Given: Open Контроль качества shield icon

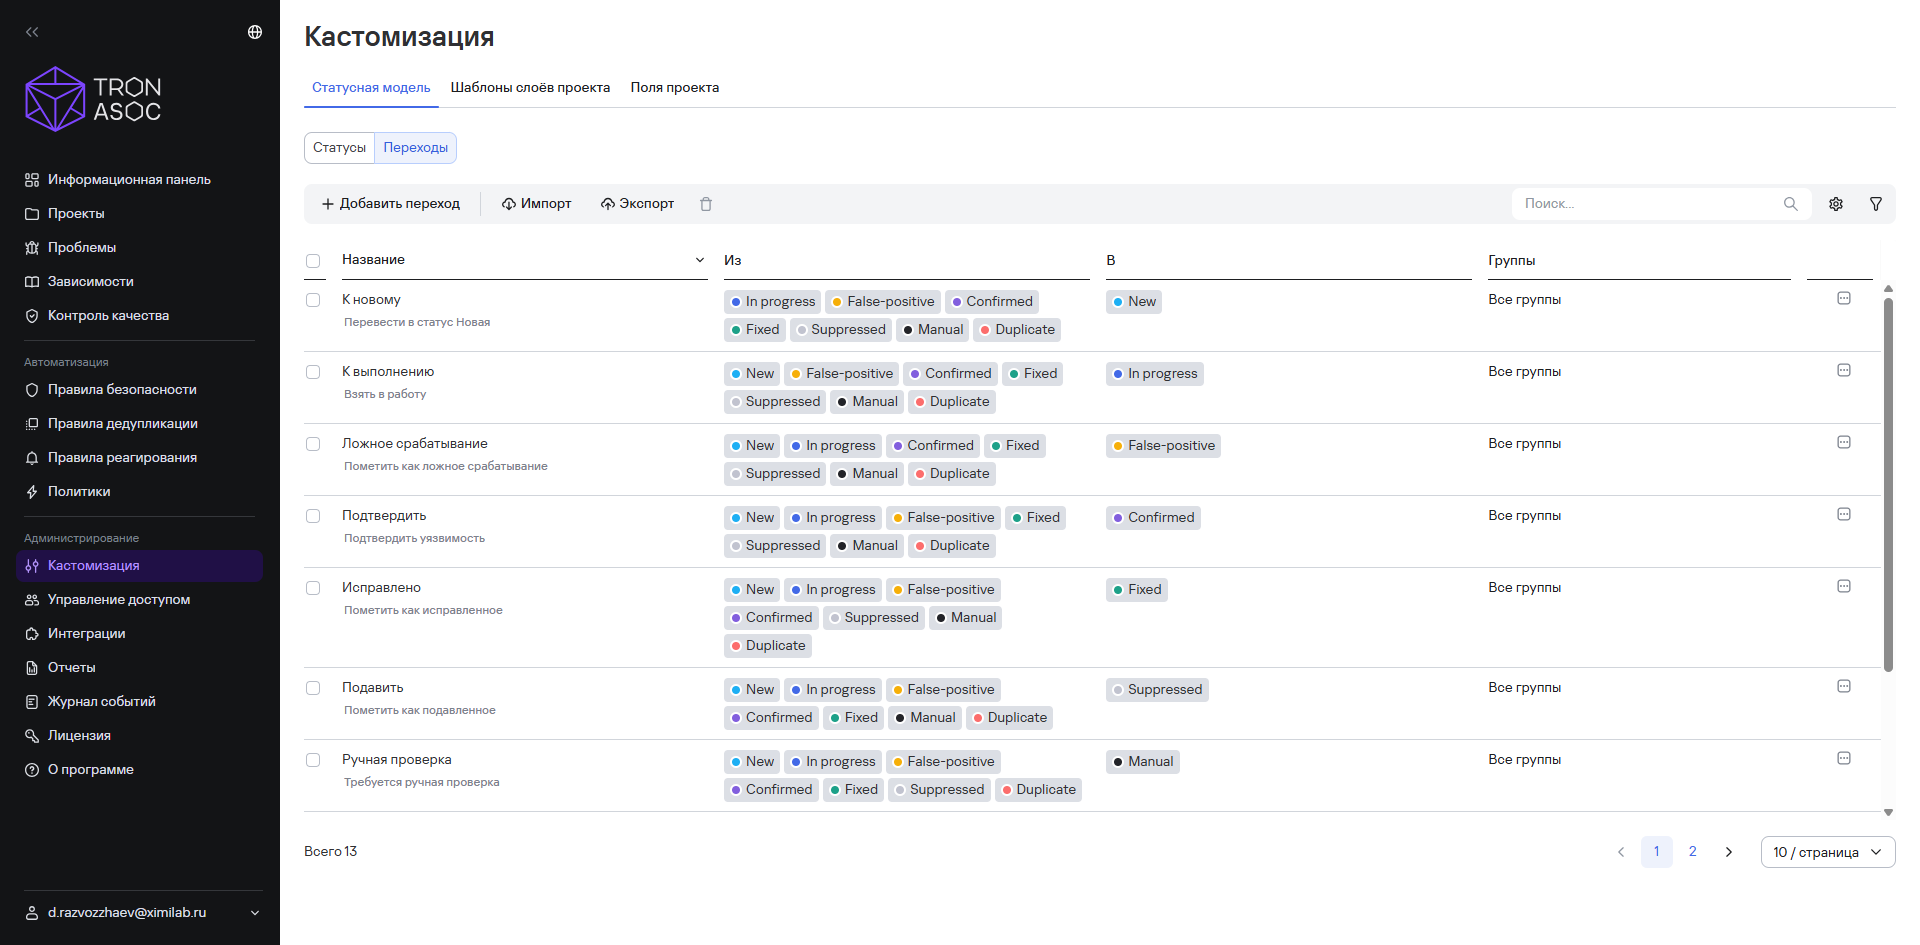Looking at the screenshot, I should (x=32, y=316).
